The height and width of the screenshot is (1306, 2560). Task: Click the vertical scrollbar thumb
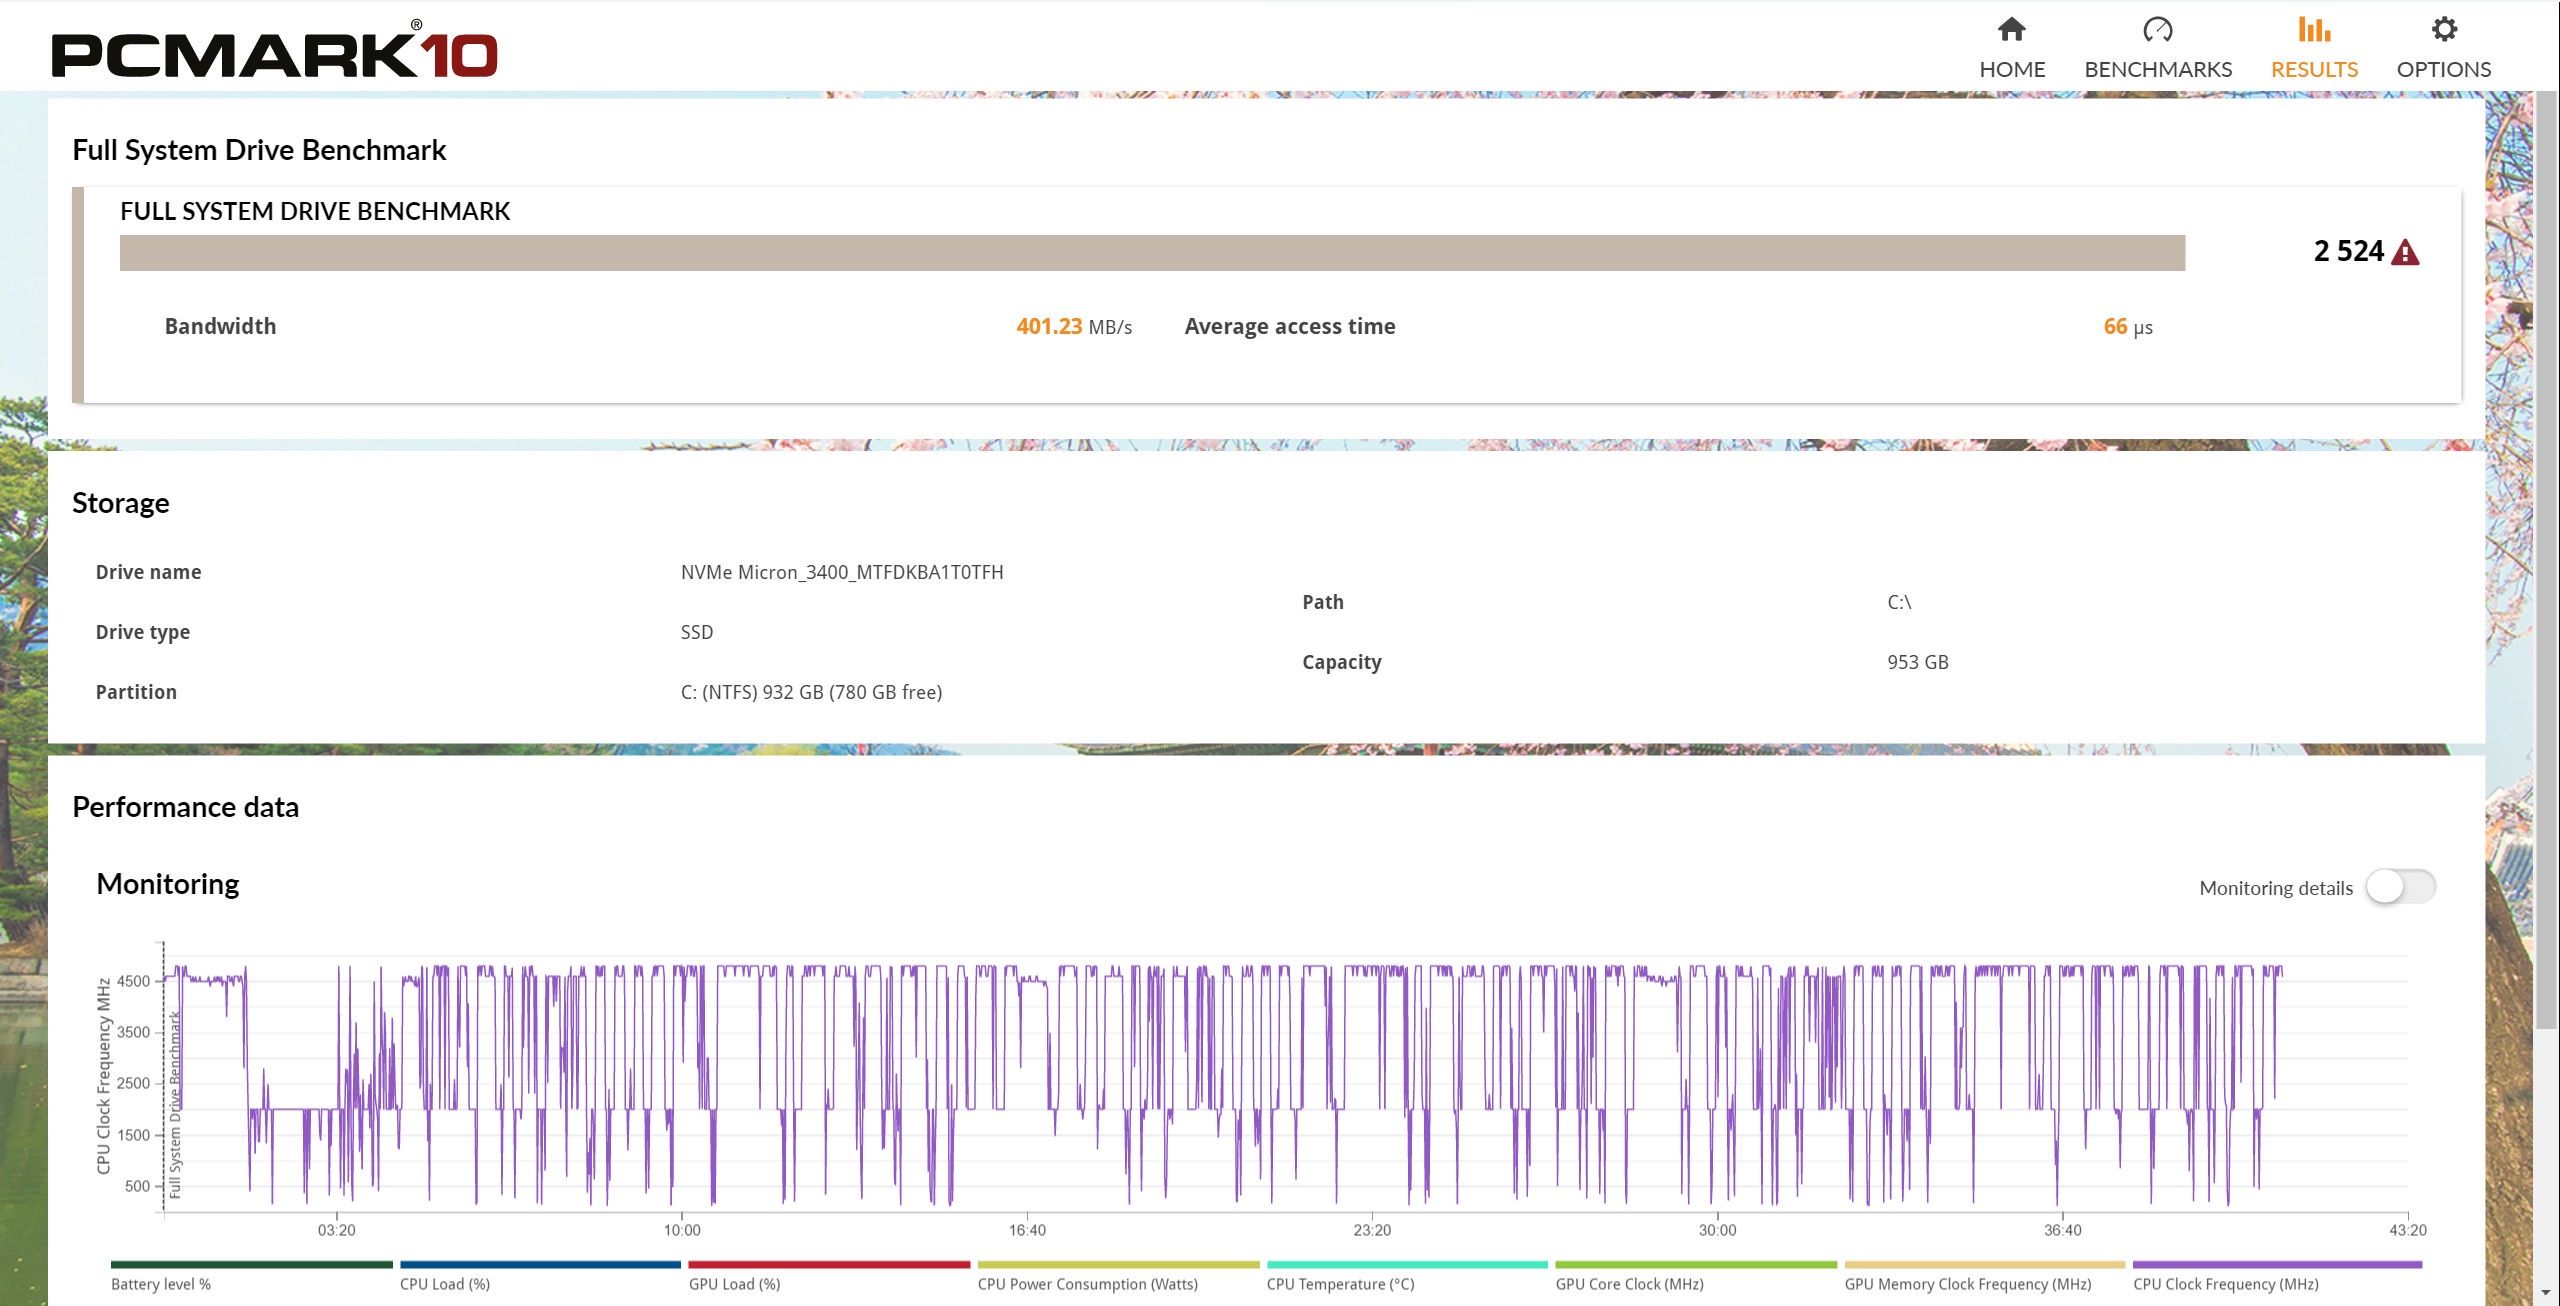click(x=2547, y=560)
